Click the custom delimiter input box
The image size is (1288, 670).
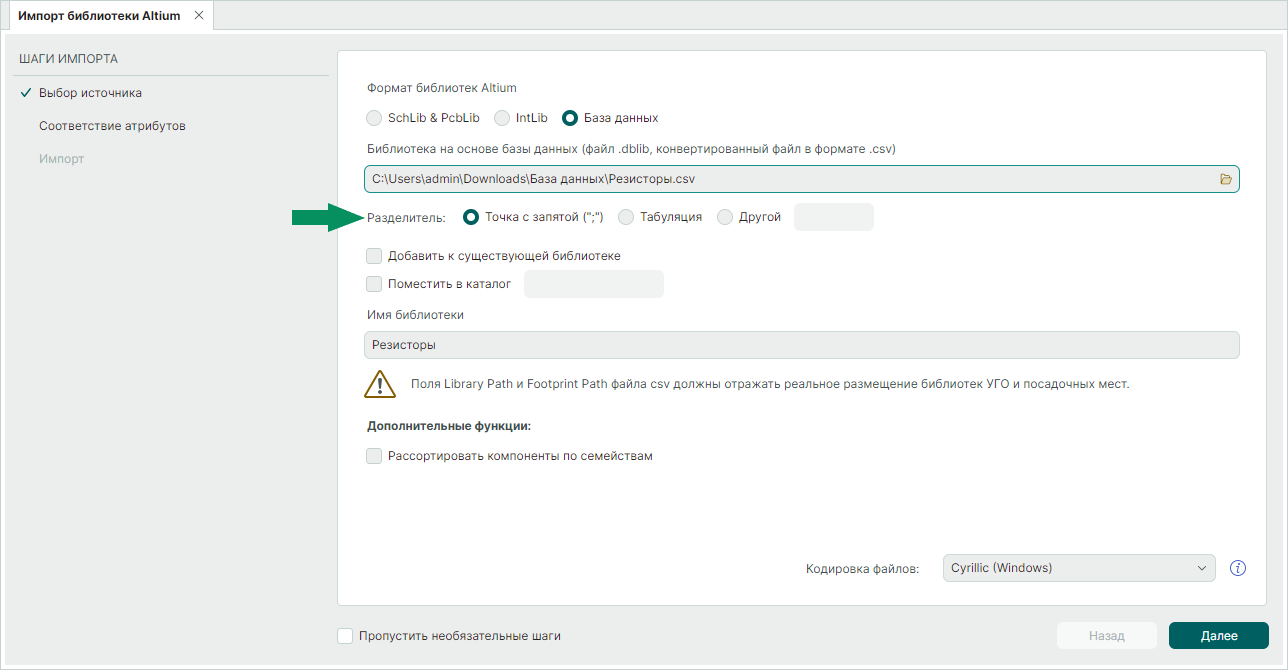(833, 217)
